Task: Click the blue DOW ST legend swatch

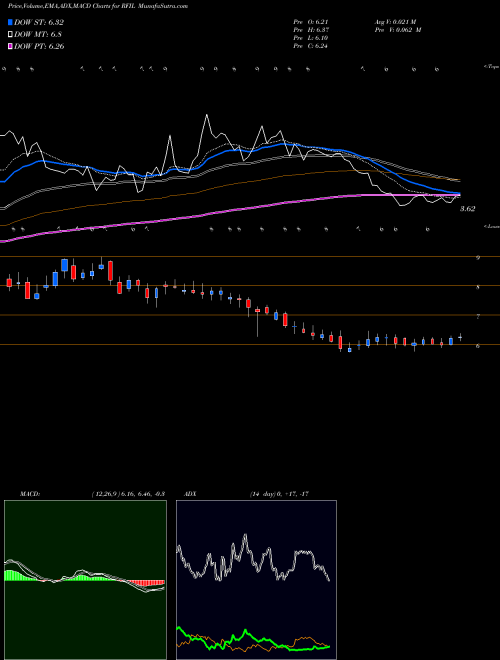Action: pyautogui.click(x=11, y=22)
